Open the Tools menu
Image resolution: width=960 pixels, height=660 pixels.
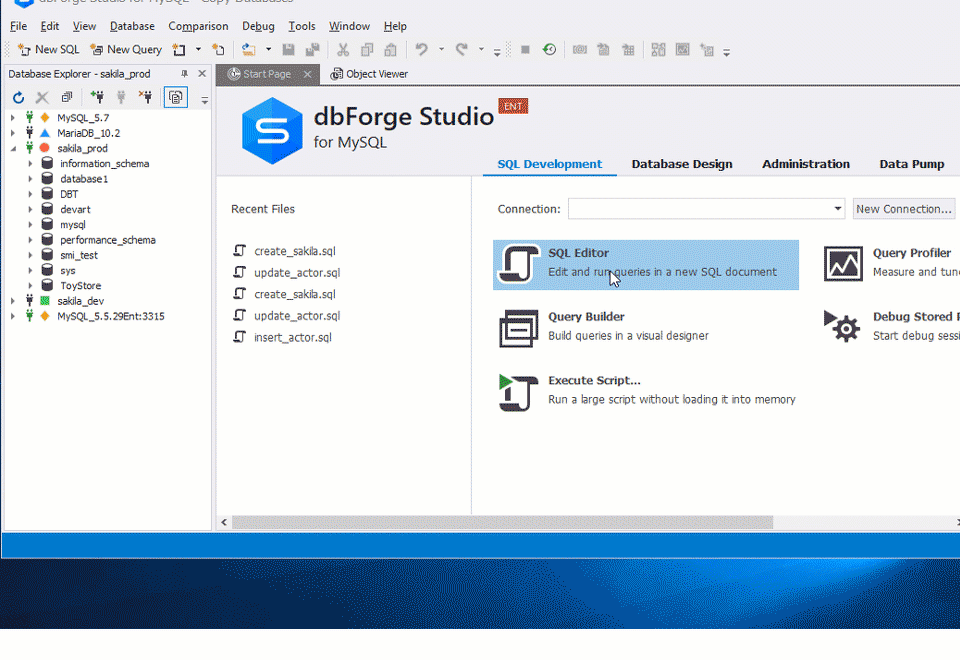[x=302, y=26]
